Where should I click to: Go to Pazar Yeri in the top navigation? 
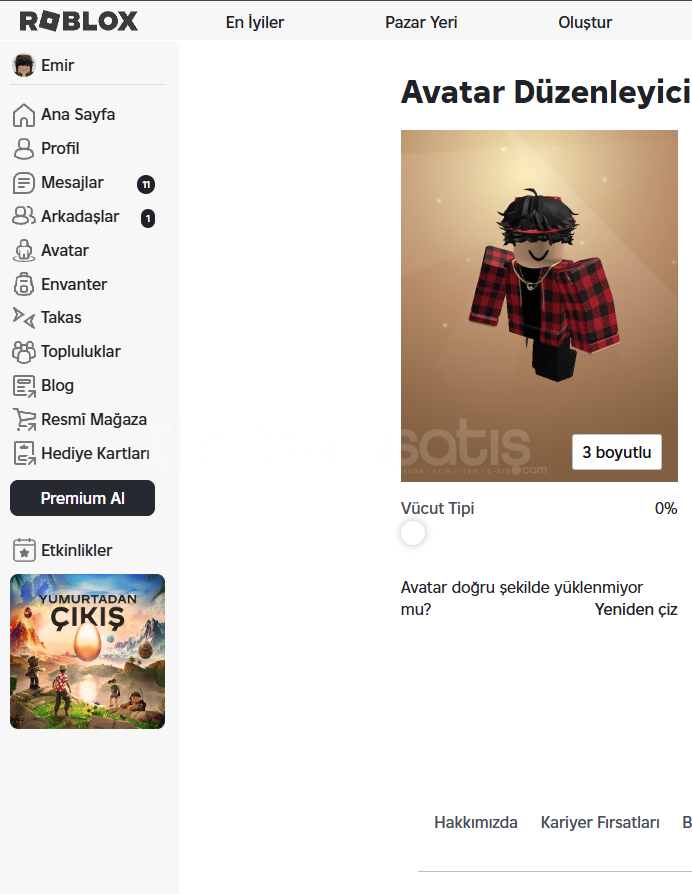point(421,22)
